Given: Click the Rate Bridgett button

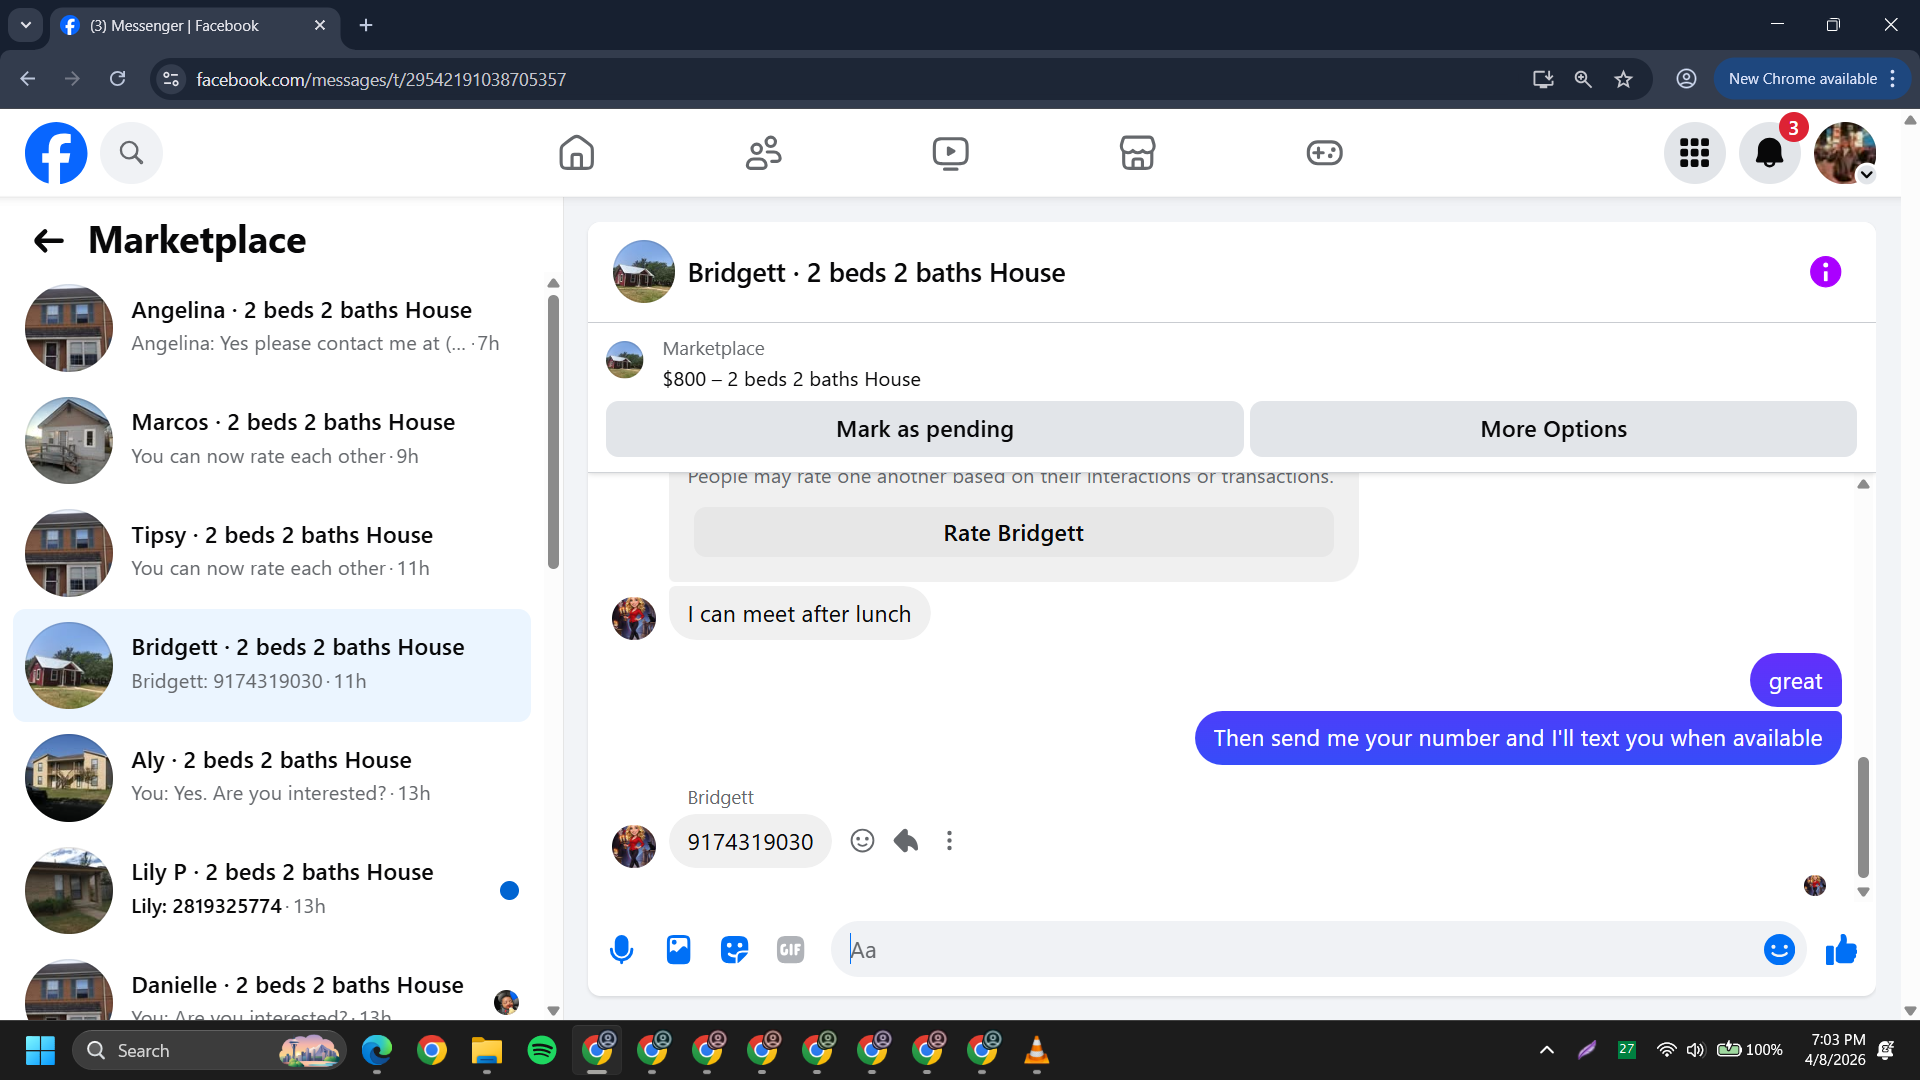Looking at the screenshot, I should coord(1013,533).
